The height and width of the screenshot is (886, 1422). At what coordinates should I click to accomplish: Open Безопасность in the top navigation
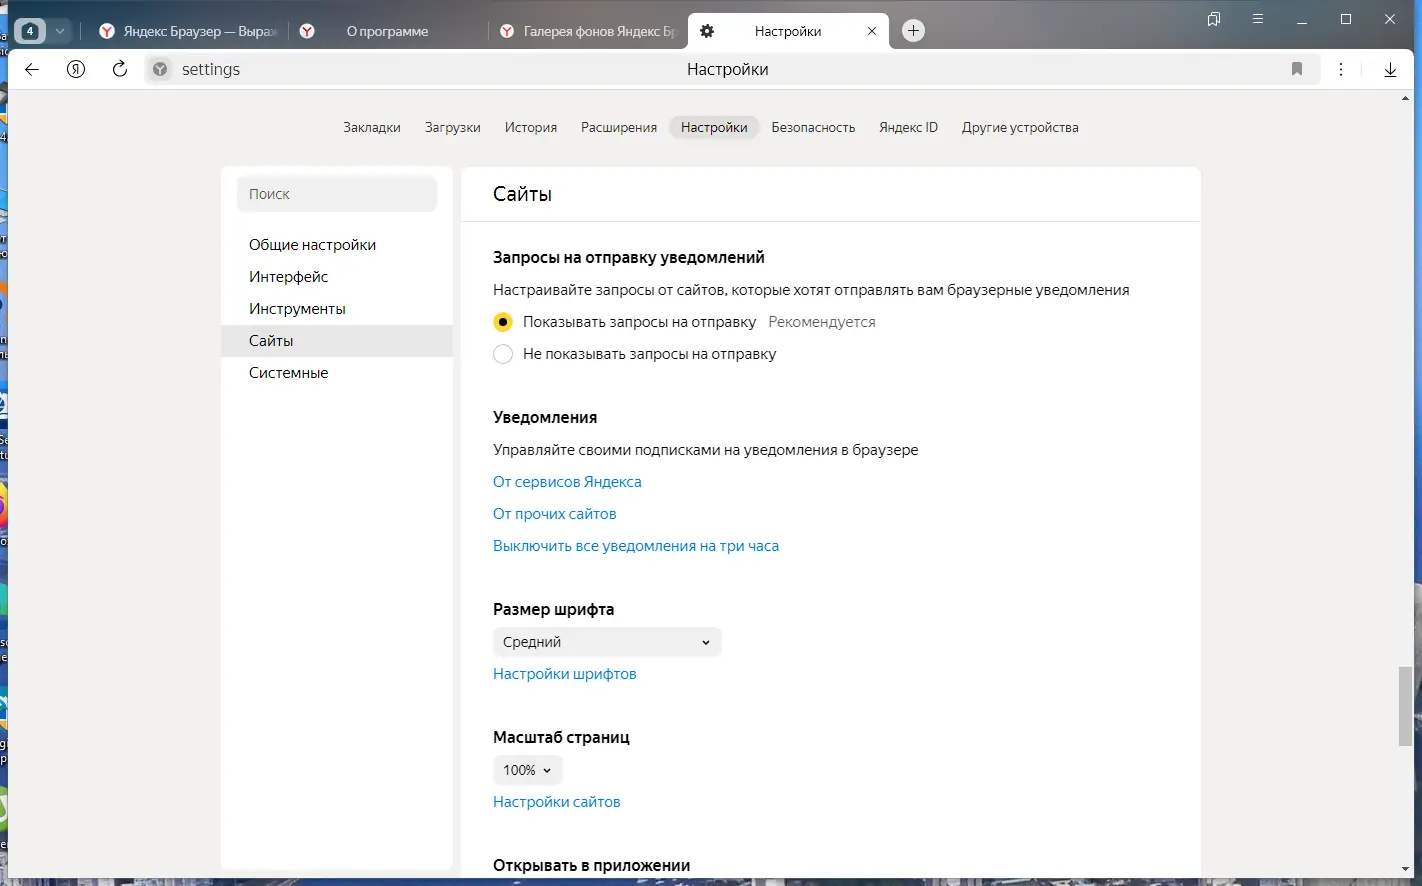click(813, 127)
